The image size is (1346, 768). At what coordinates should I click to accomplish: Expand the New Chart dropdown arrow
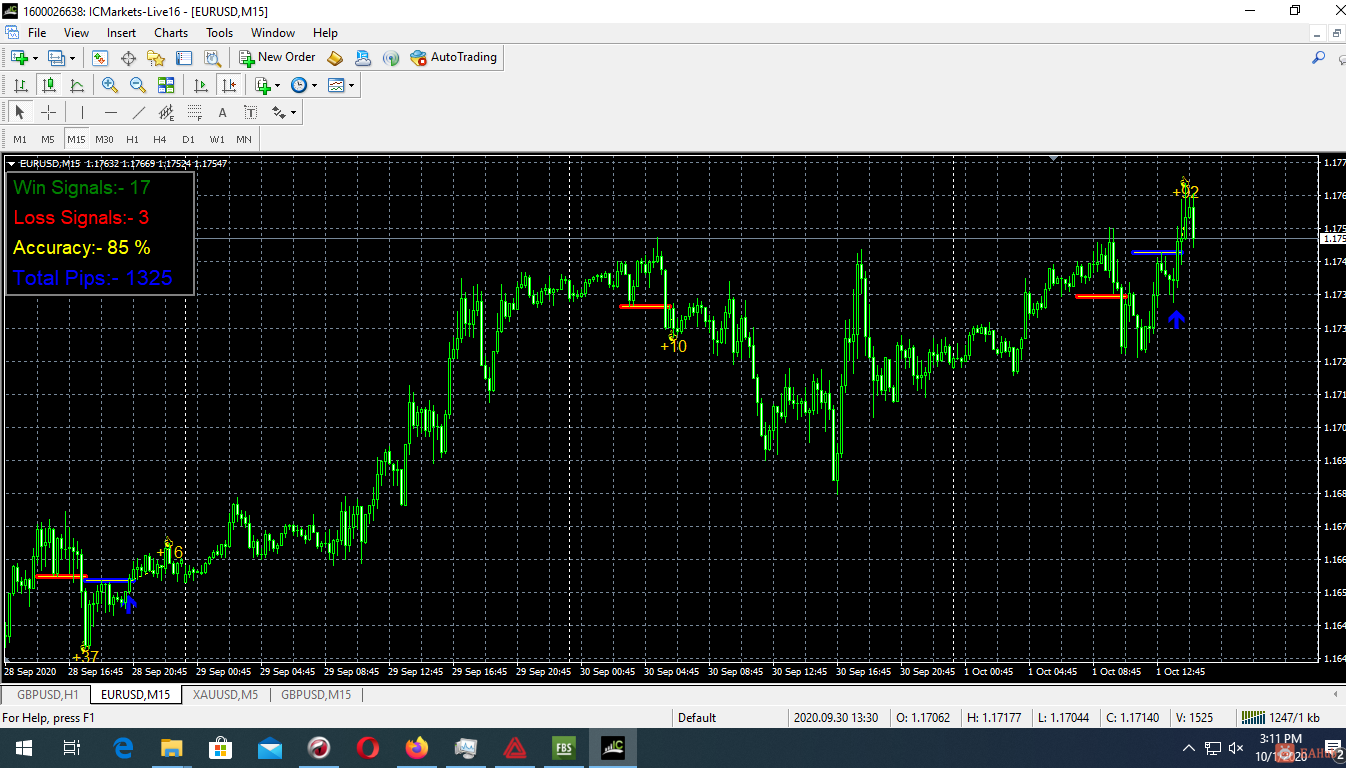click(35, 58)
